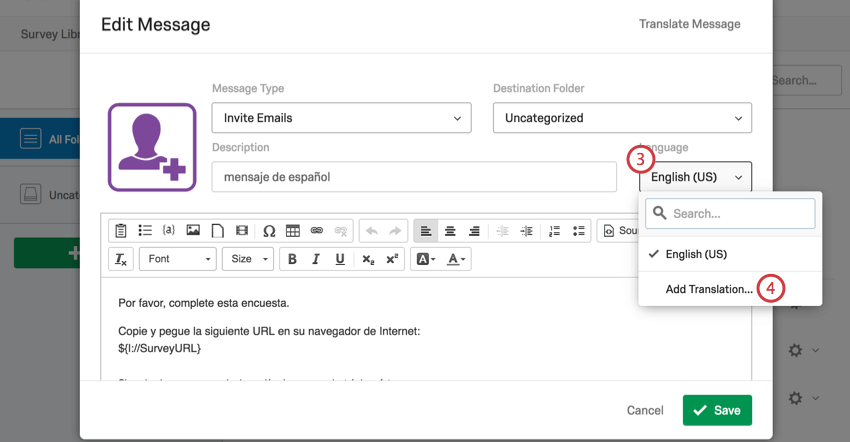Cancel editing the message
The height and width of the screenshot is (442, 850).
[x=645, y=411]
